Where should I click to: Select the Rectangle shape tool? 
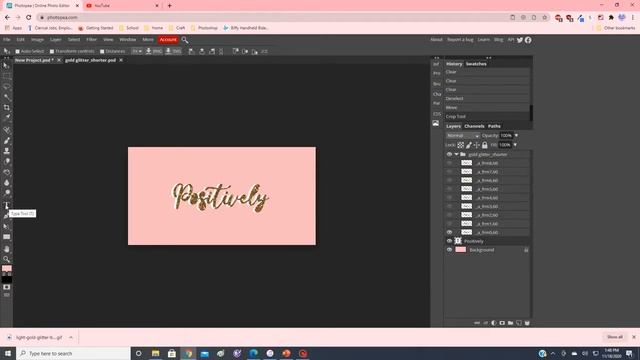tap(6, 237)
